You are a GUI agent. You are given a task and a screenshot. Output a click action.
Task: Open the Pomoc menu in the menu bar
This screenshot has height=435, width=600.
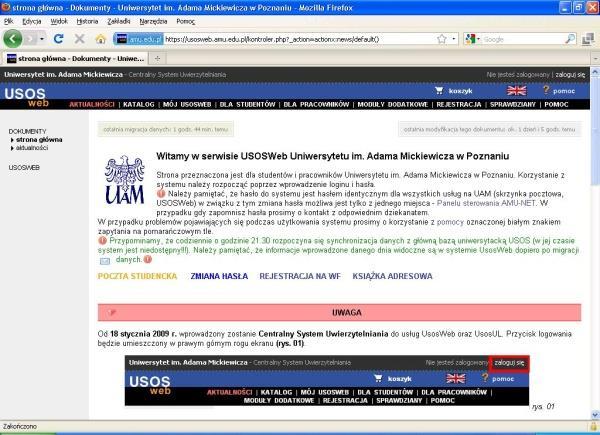click(x=186, y=21)
